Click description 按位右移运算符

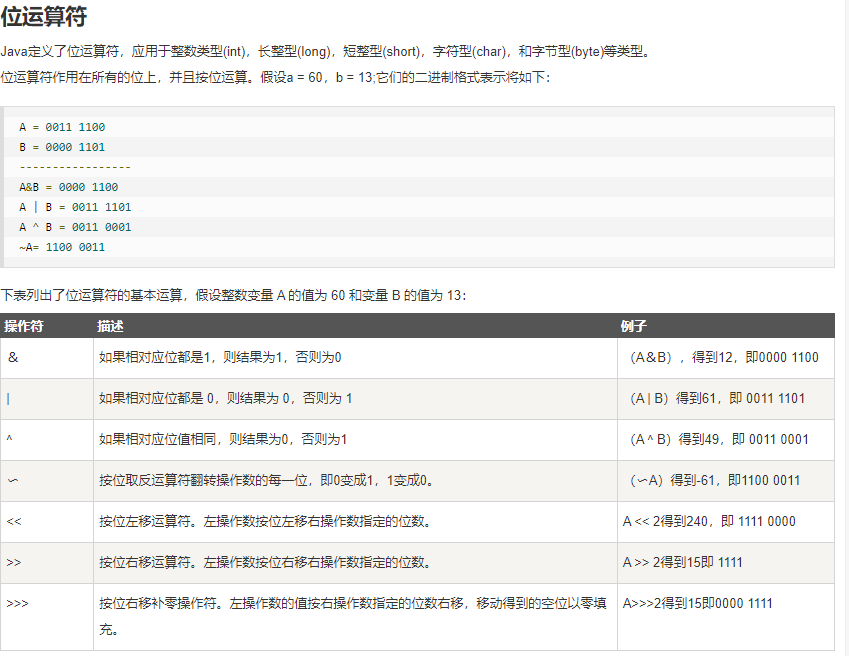(265, 562)
